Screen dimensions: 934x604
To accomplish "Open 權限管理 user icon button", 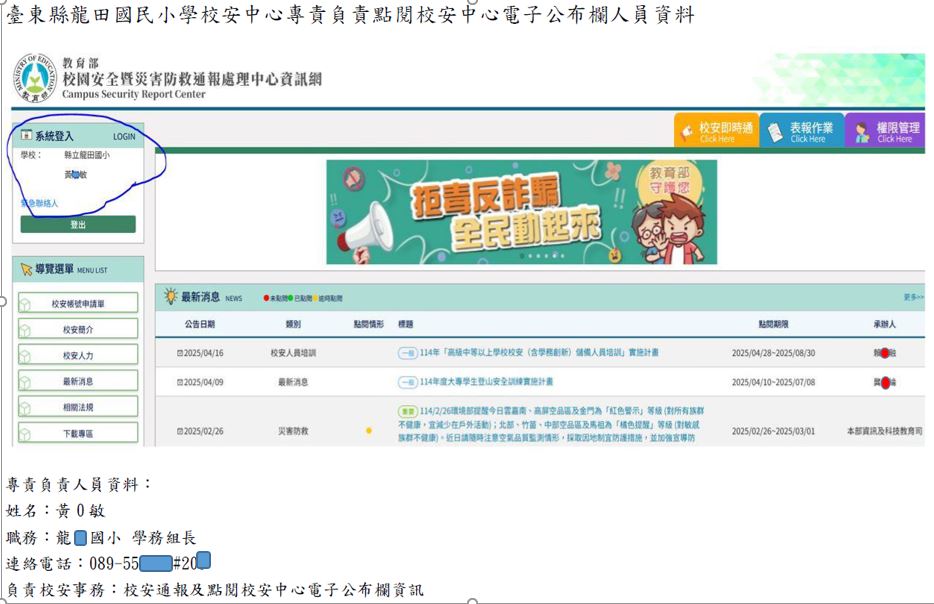I will (861, 132).
